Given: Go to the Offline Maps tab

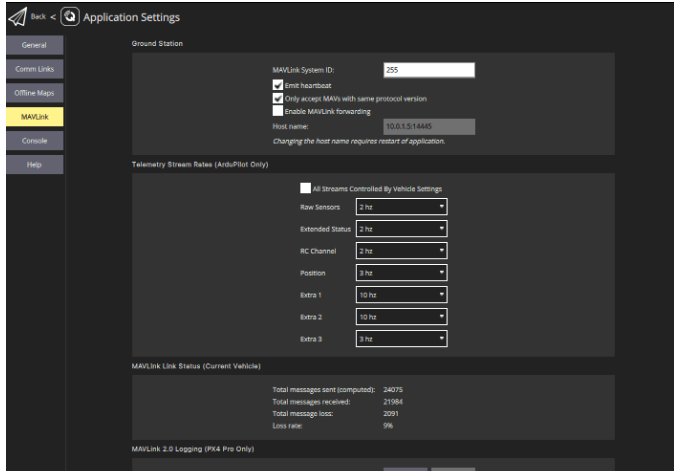Looking at the screenshot, I should pos(34,93).
